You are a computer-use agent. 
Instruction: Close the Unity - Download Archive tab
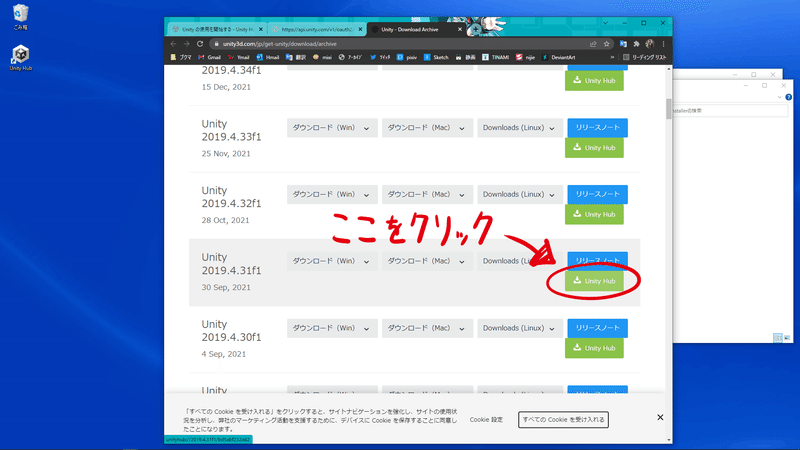tap(460, 30)
